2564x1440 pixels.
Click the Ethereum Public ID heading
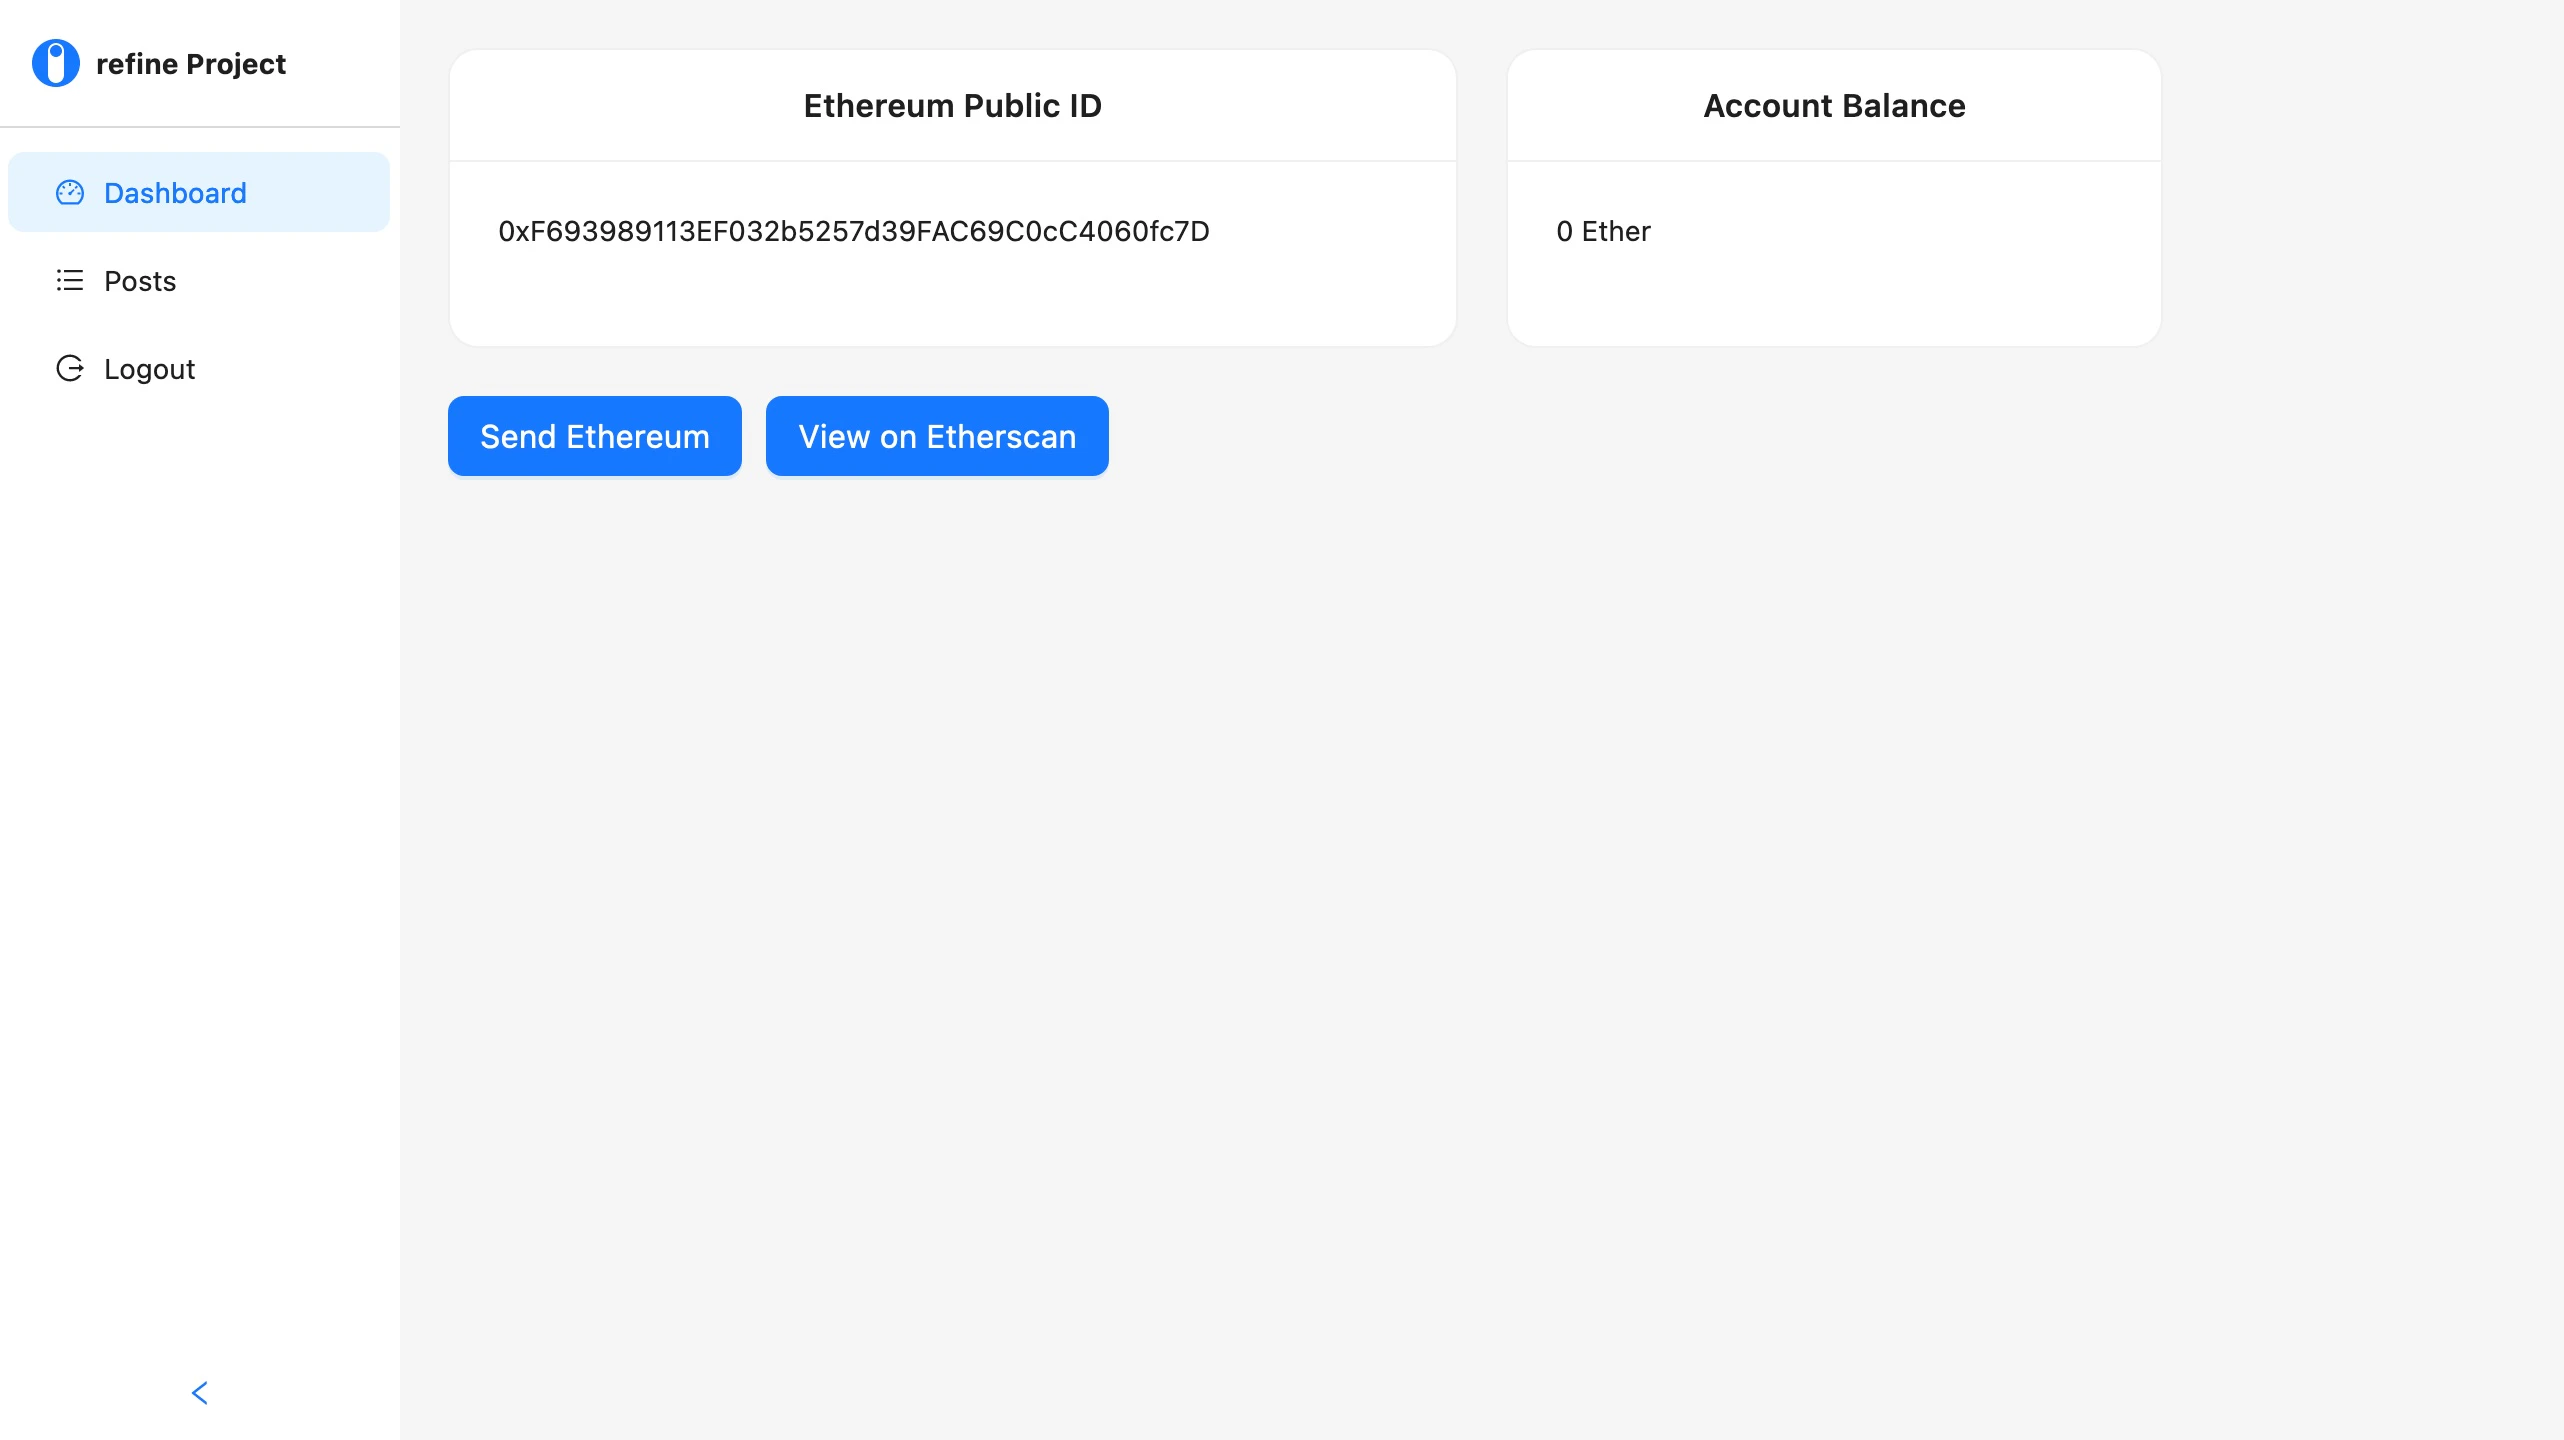952,105
